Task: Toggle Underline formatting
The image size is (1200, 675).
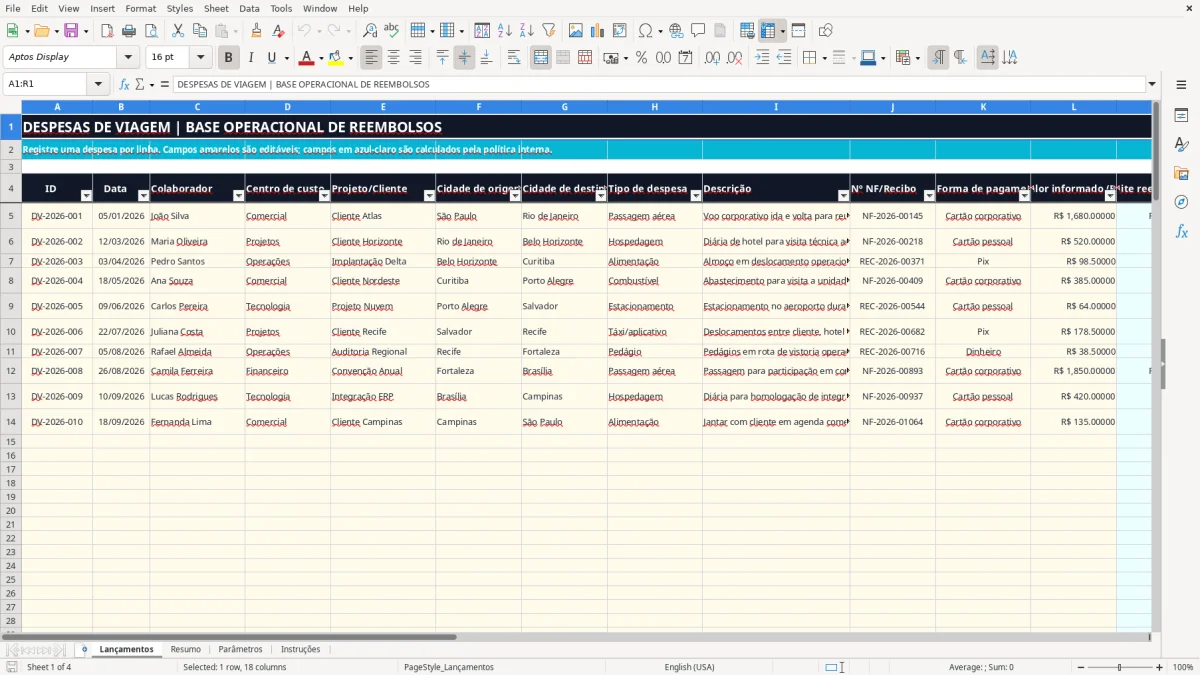Action: pos(271,58)
